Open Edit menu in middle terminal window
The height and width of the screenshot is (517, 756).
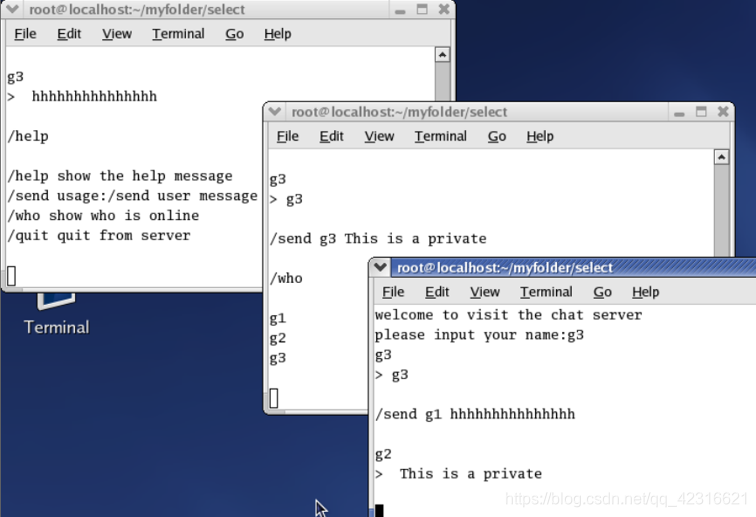[x=332, y=136]
